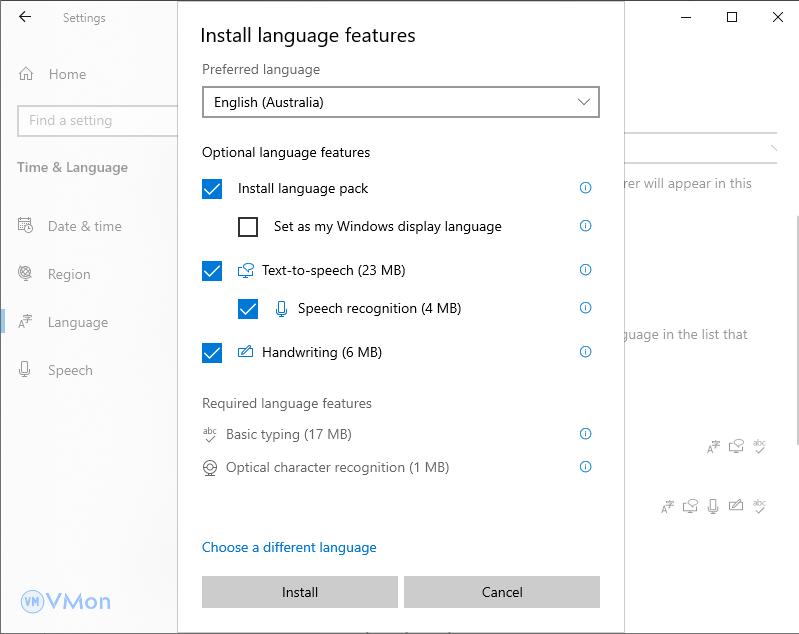This screenshot has height=634, width=799.
Task: Open Speech settings from sidebar
Action: point(70,370)
